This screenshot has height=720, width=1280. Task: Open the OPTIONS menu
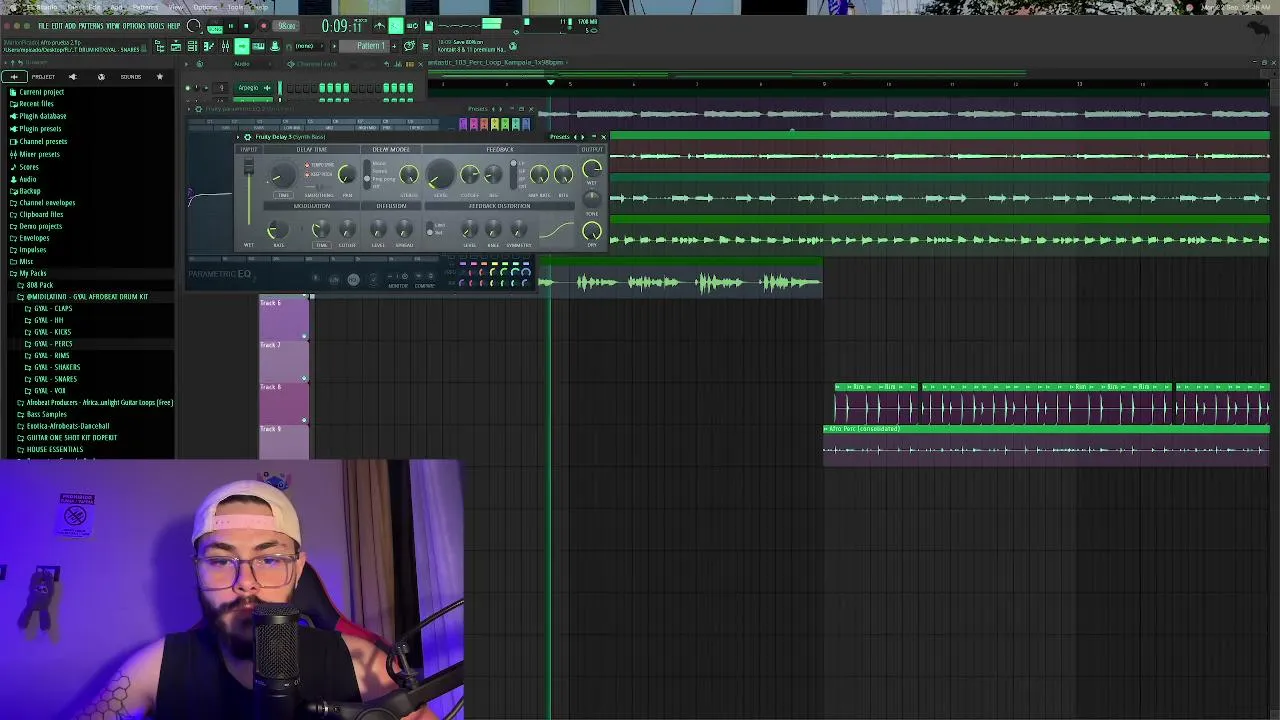click(134, 26)
